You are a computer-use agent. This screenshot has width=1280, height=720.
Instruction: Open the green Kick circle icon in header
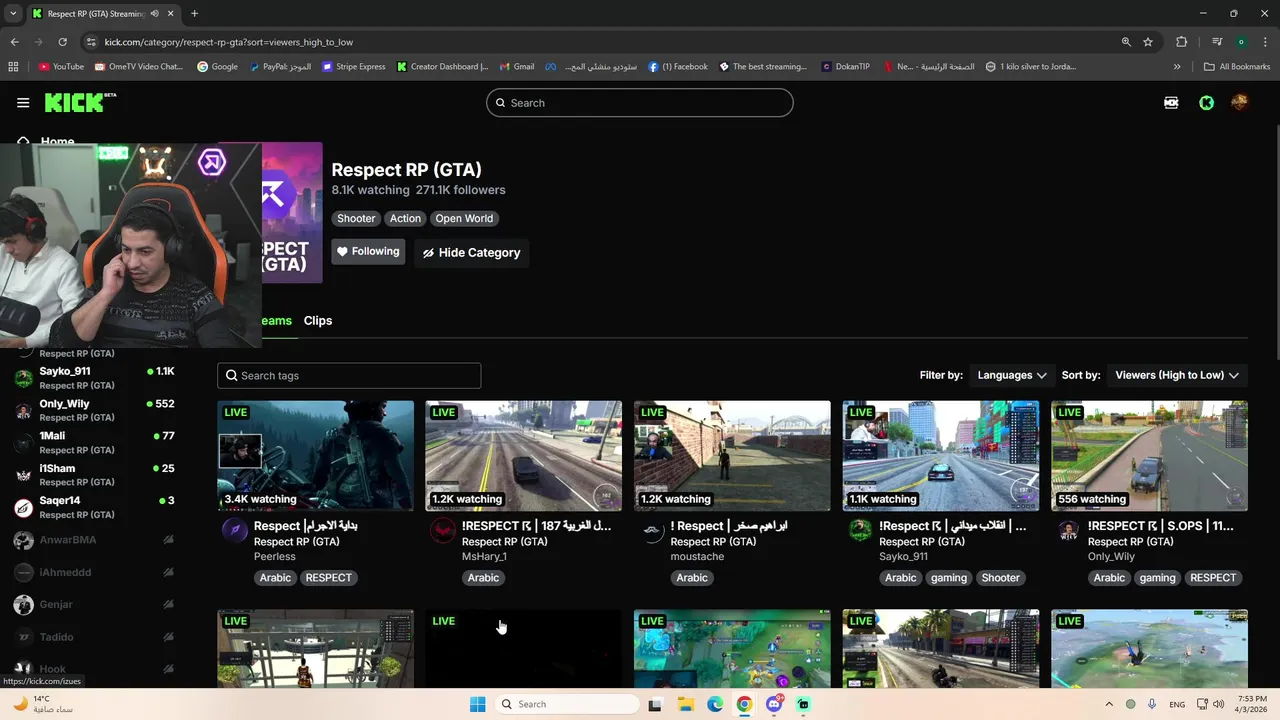(1206, 102)
